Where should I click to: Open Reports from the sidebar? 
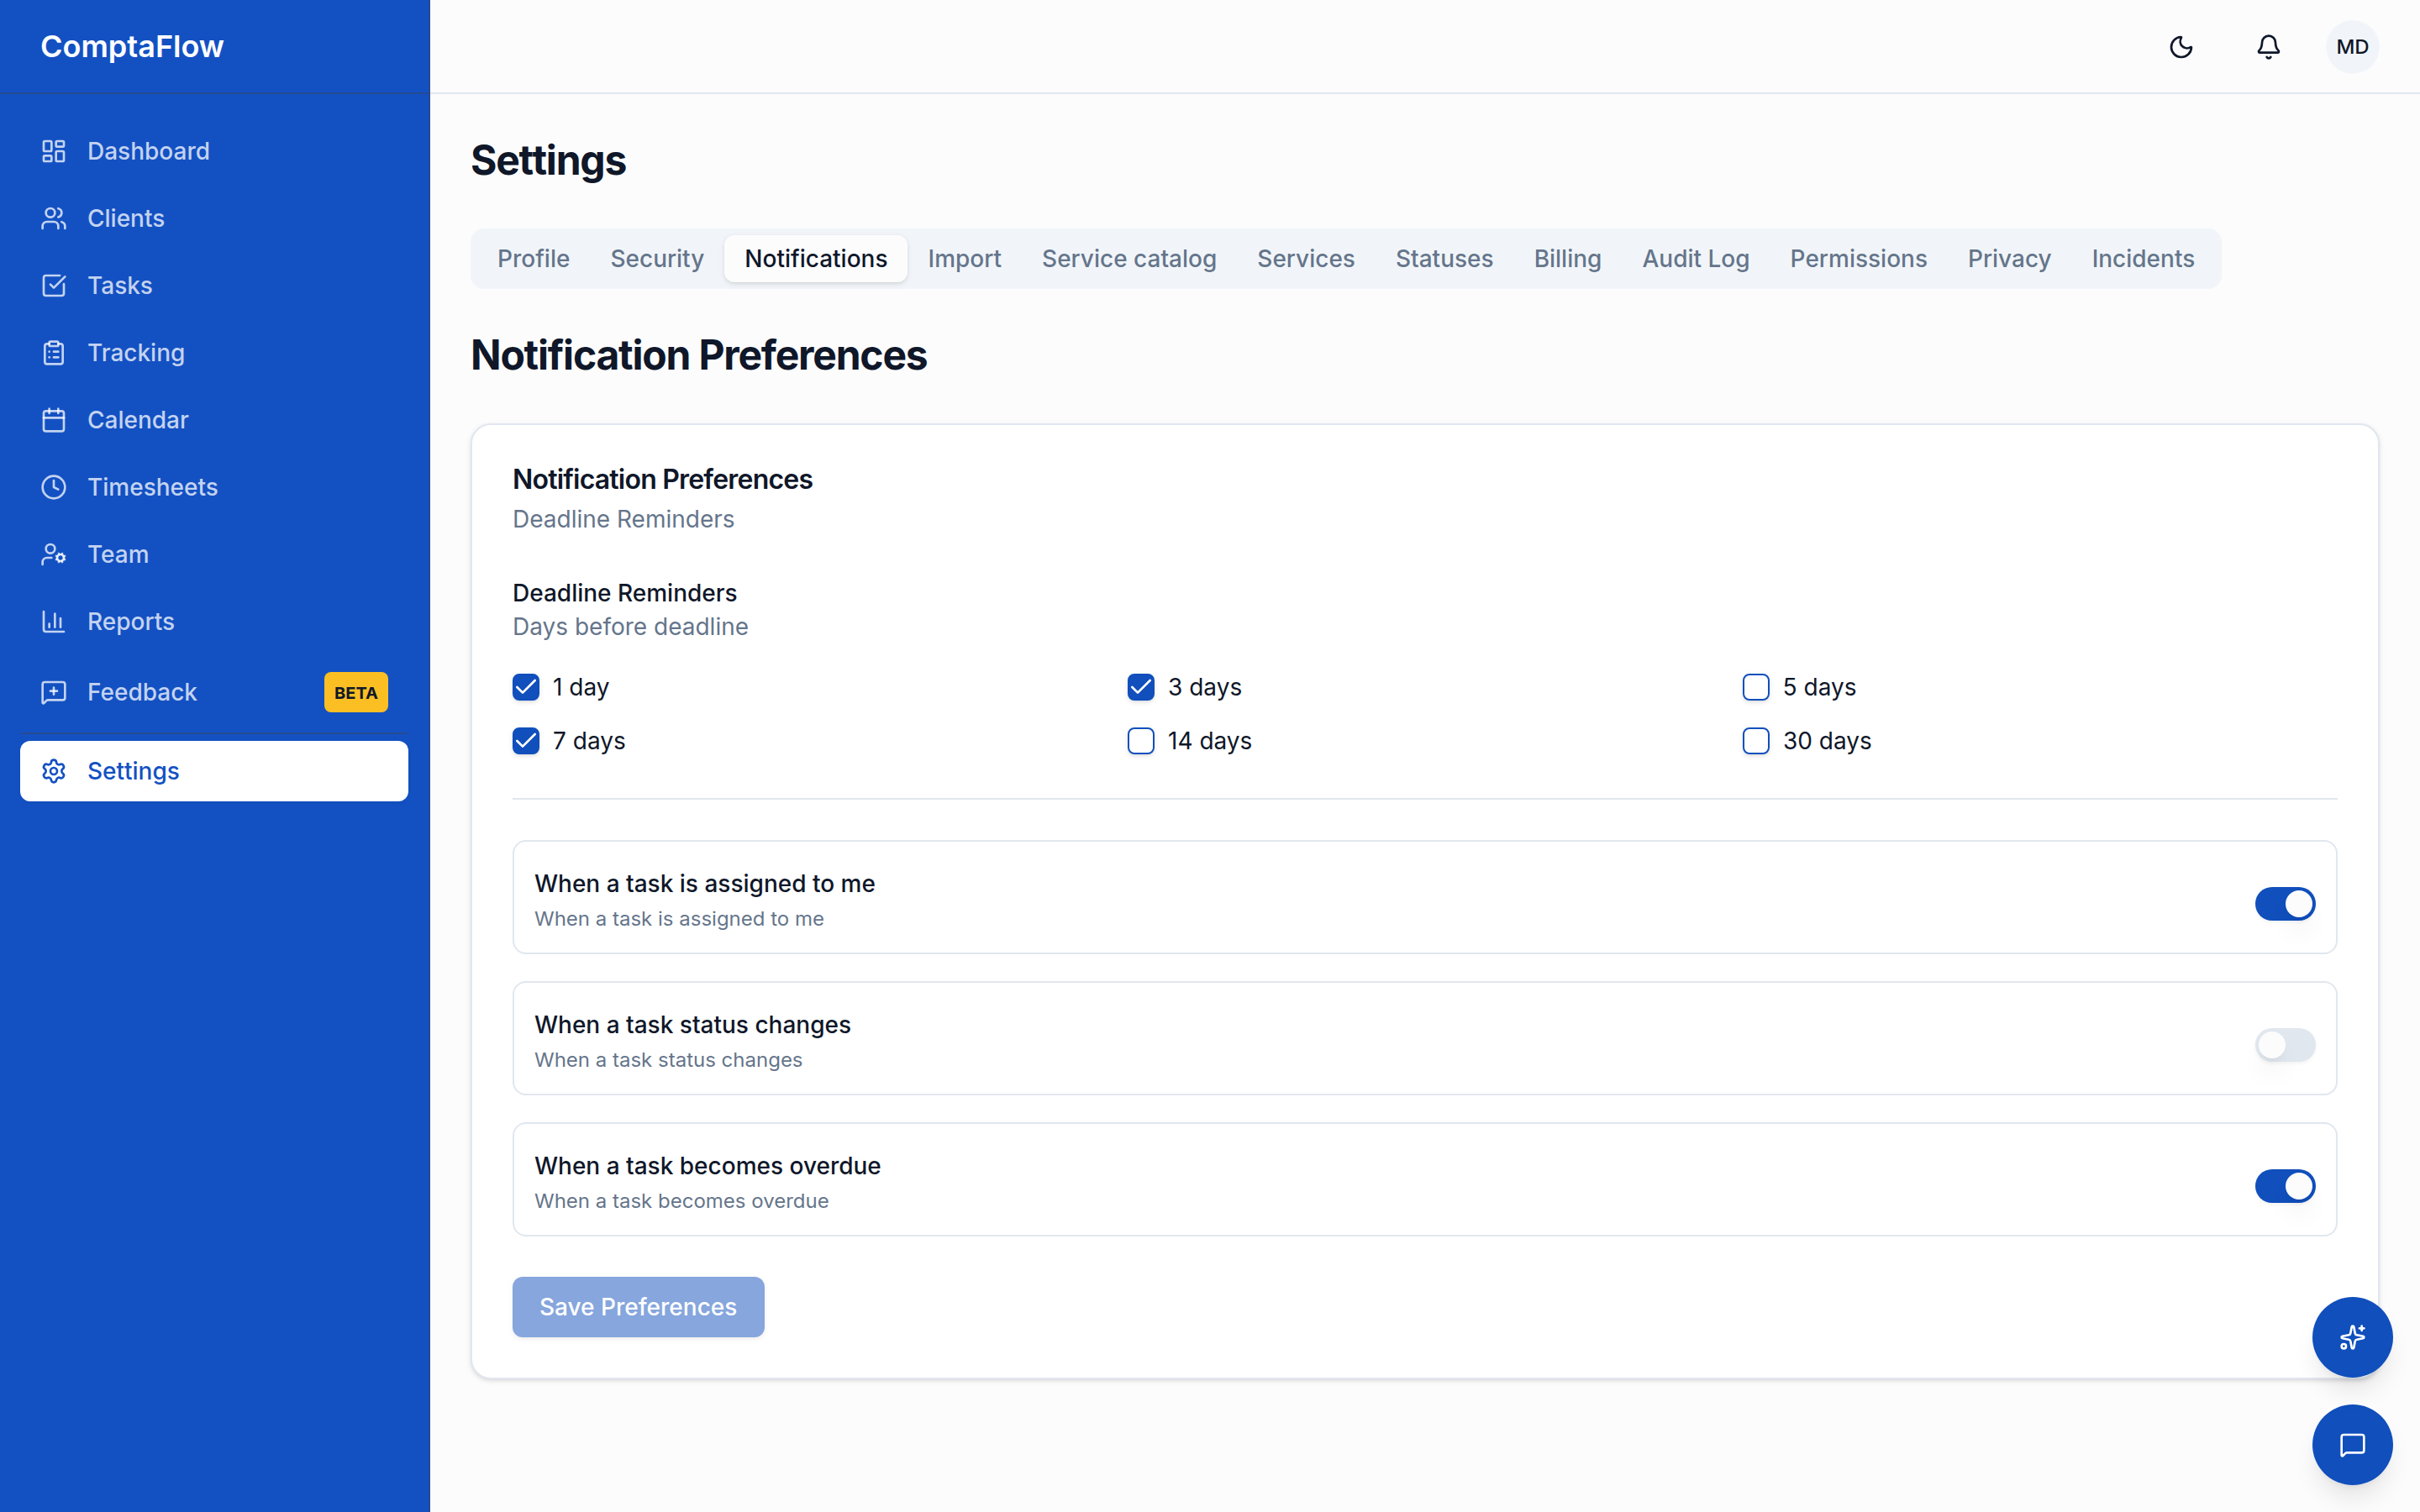[214, 621]
